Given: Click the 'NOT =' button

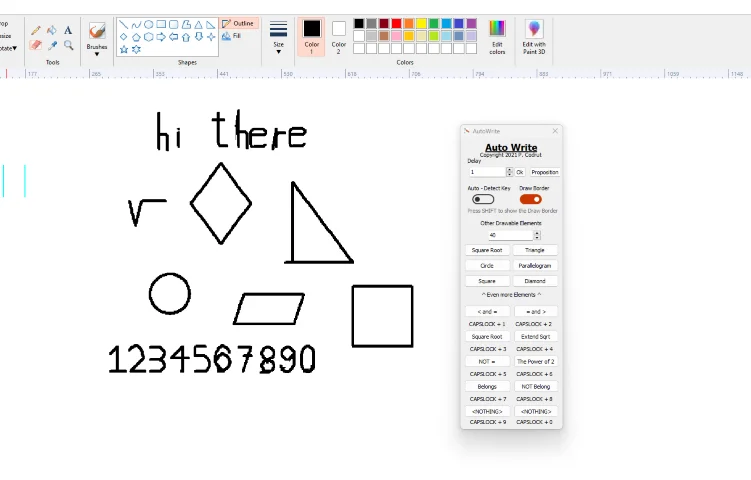Looking at the screenshot, I should click(487, 361).
